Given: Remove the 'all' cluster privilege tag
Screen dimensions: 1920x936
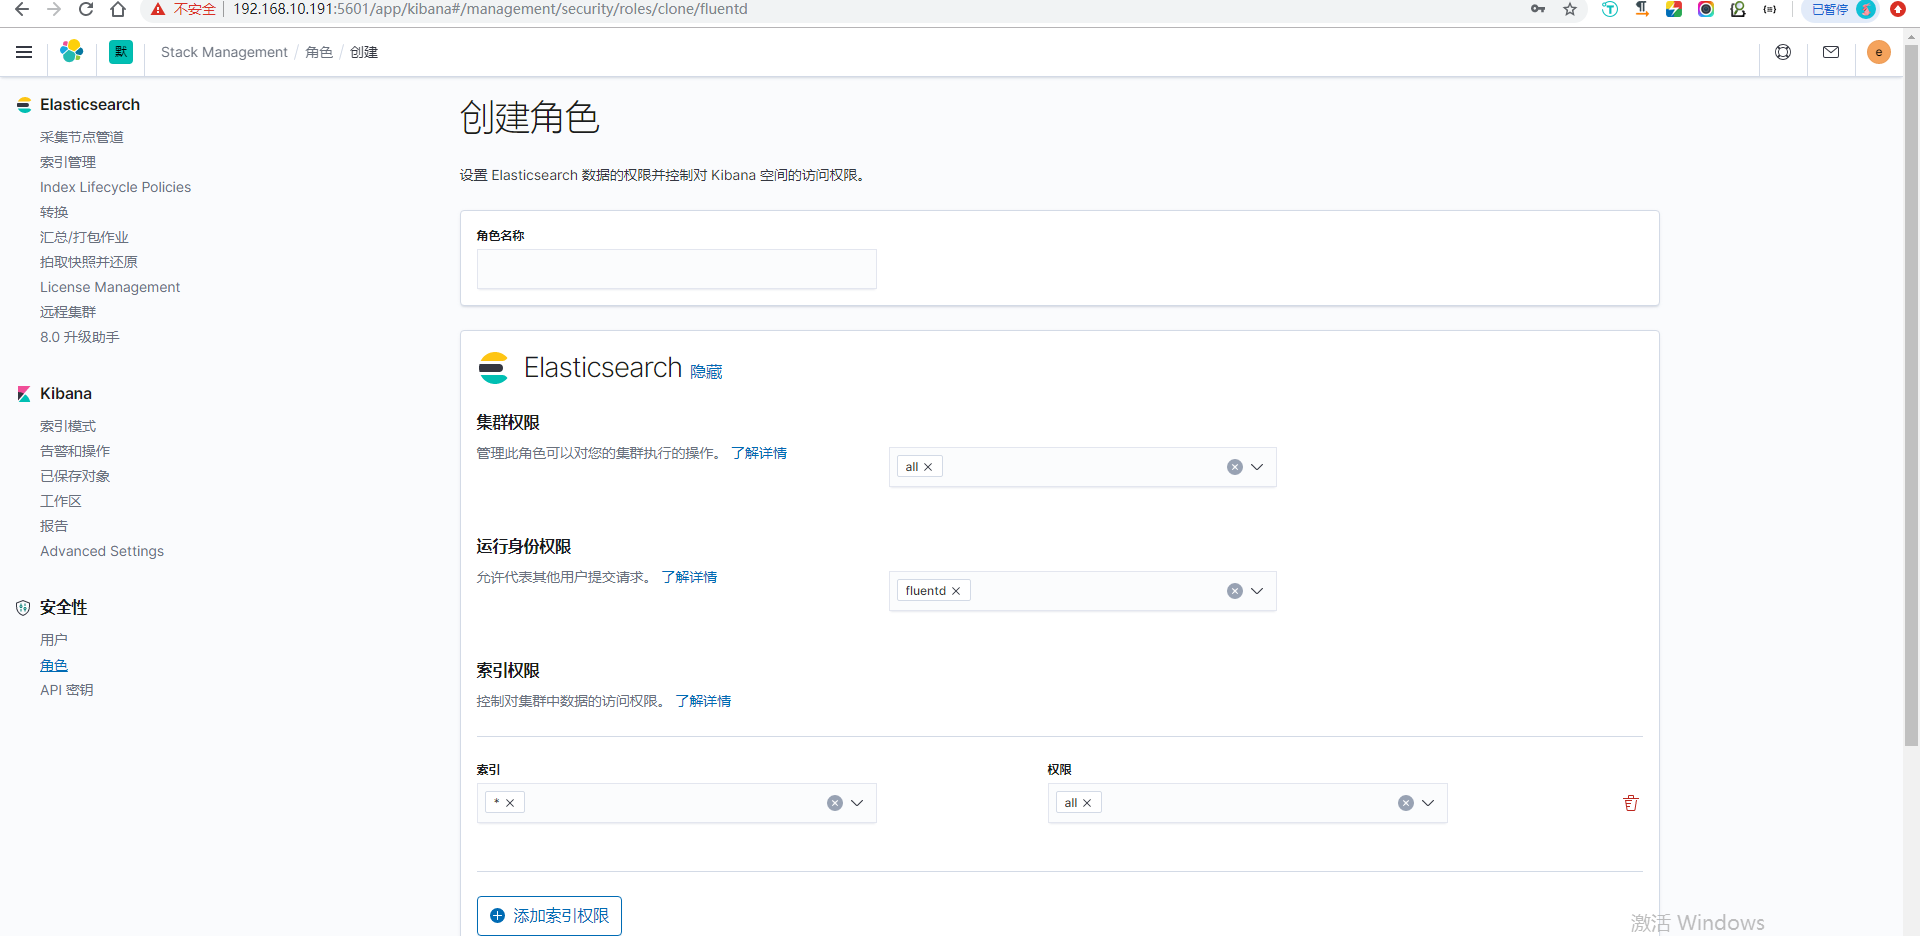Looking at the screenshot, I should [x=928, y=467].
